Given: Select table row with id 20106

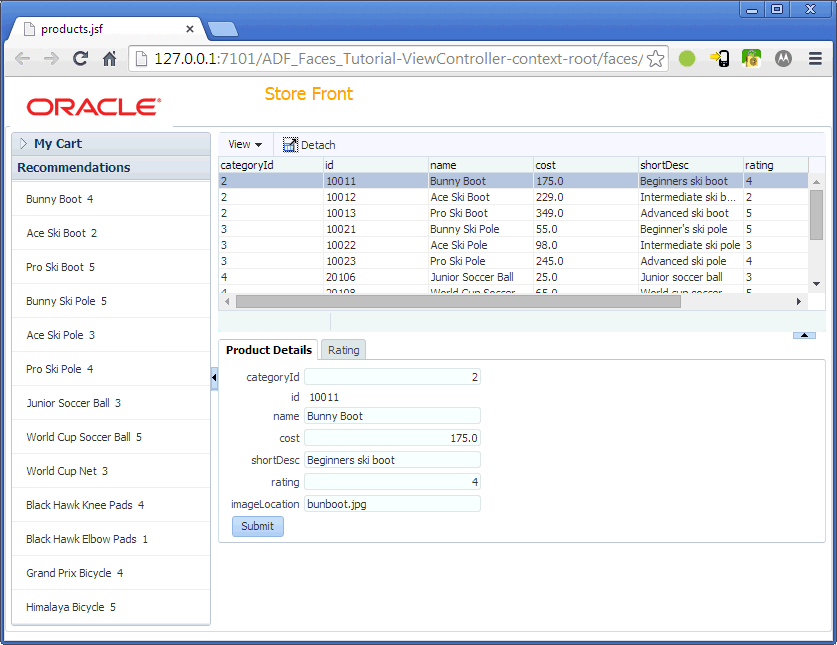Looking at the screenshot, I should (x=514, y=277).
